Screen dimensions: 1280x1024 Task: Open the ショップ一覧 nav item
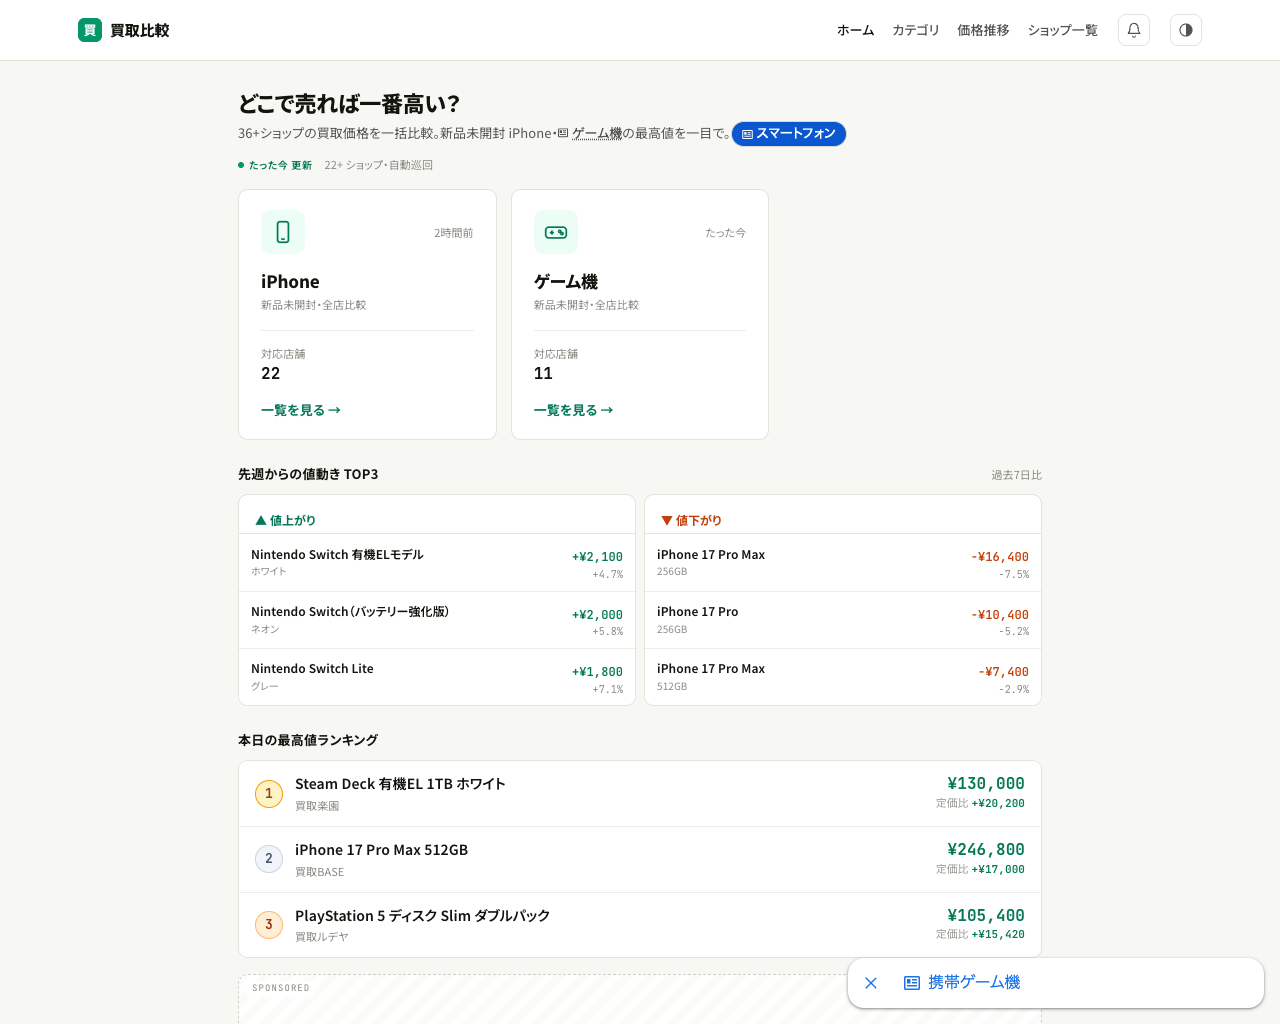[x=1063, y=30]
